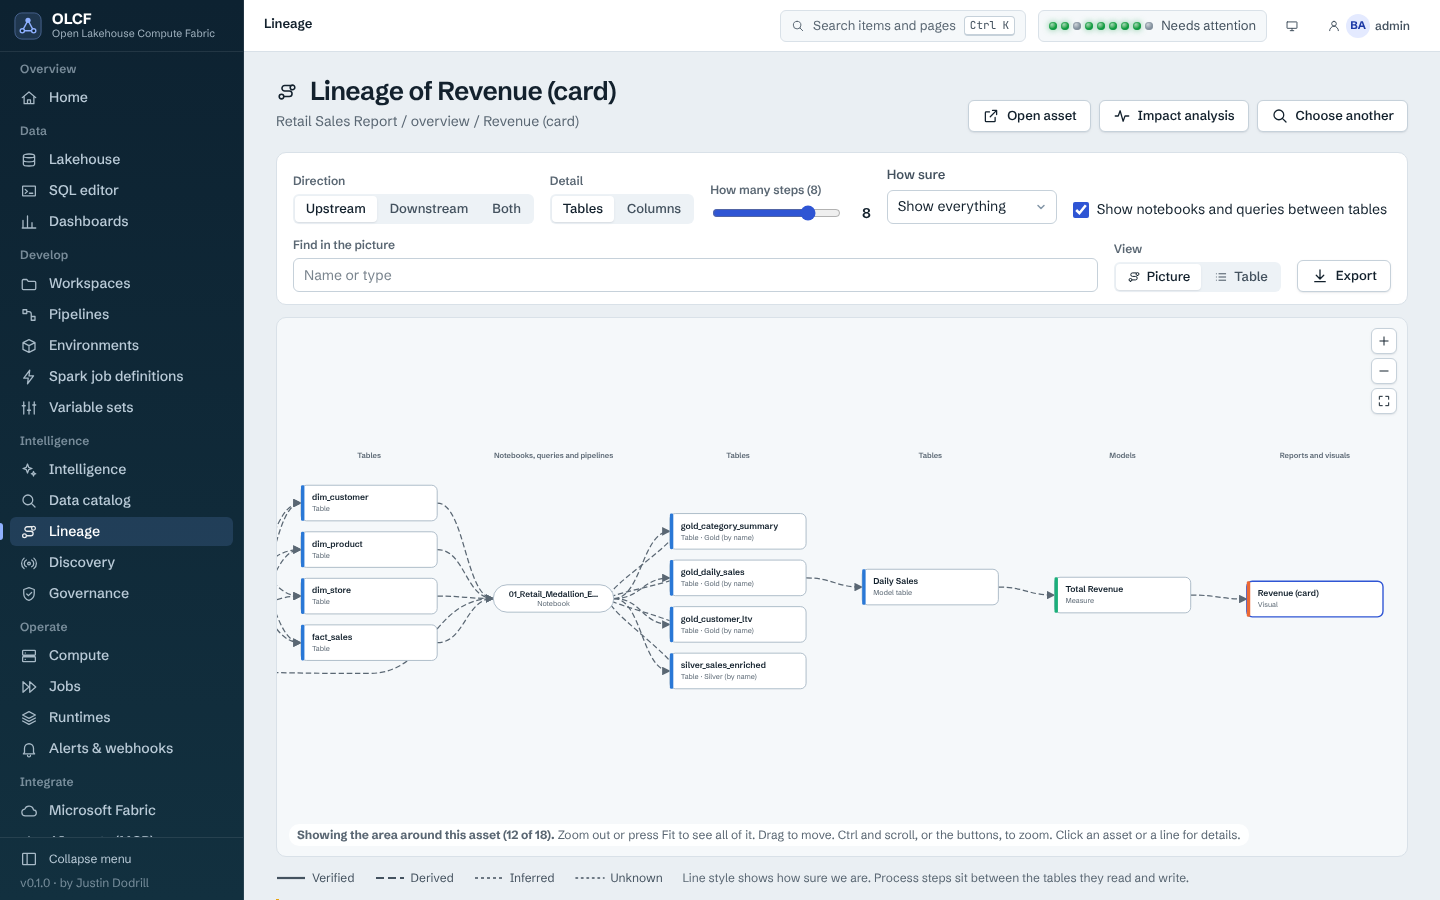Run Impact analysis

click(1174, 116)
